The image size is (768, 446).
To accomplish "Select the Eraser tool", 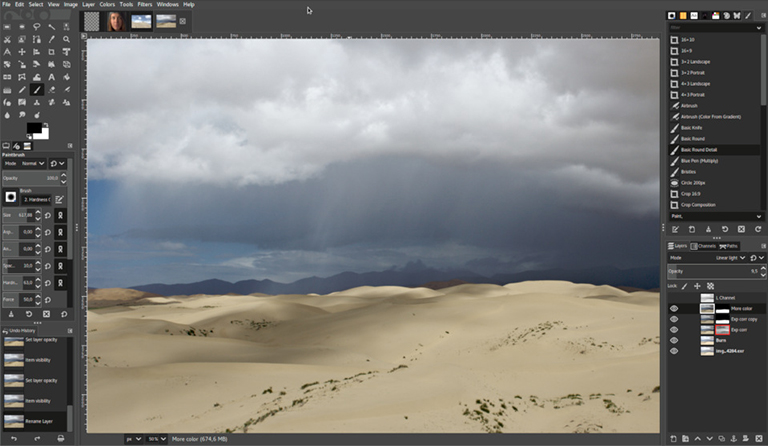I will (51, 90).
